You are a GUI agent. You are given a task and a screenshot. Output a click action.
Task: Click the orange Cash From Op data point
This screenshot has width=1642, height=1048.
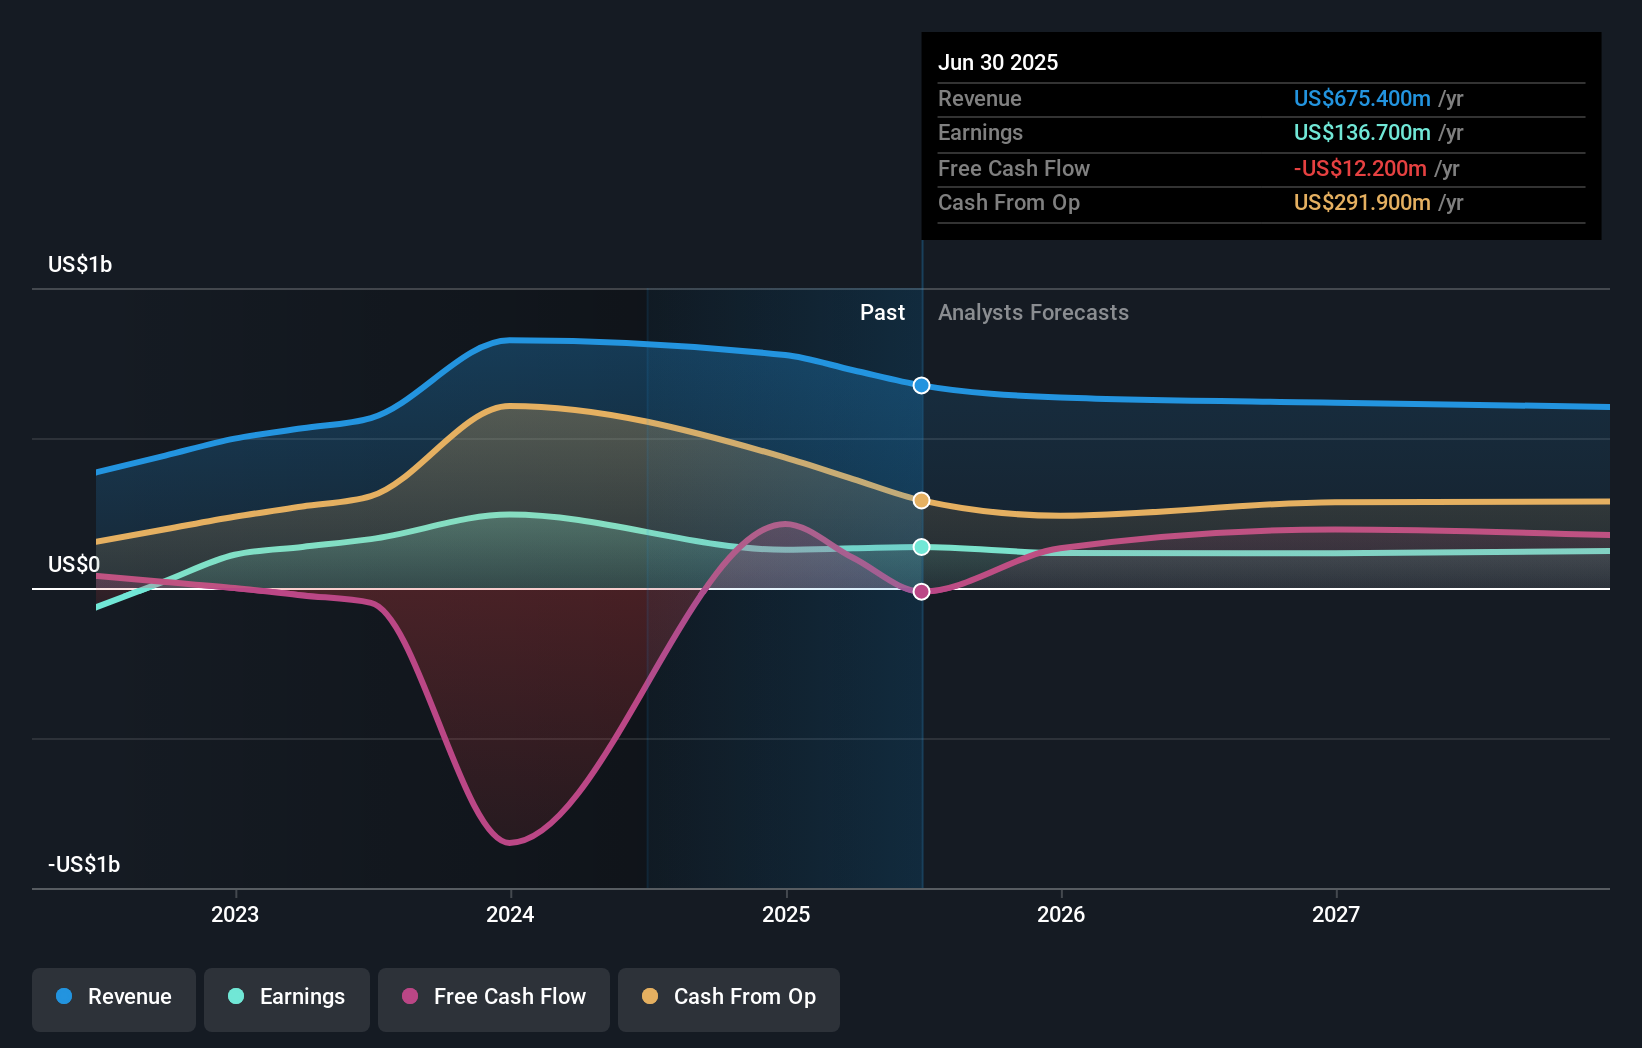coord(921,500)
